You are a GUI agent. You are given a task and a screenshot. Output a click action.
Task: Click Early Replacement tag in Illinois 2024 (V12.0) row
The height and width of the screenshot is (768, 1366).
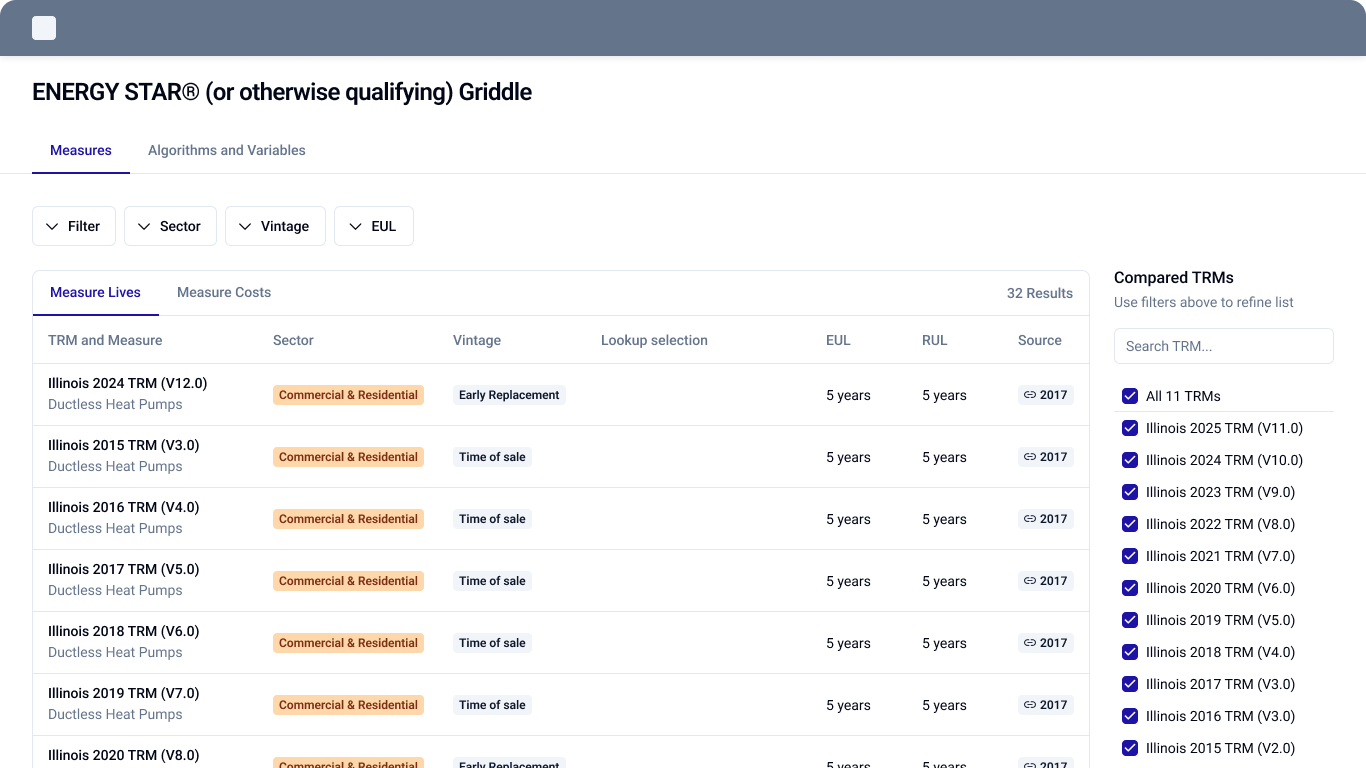pos(509,395)
